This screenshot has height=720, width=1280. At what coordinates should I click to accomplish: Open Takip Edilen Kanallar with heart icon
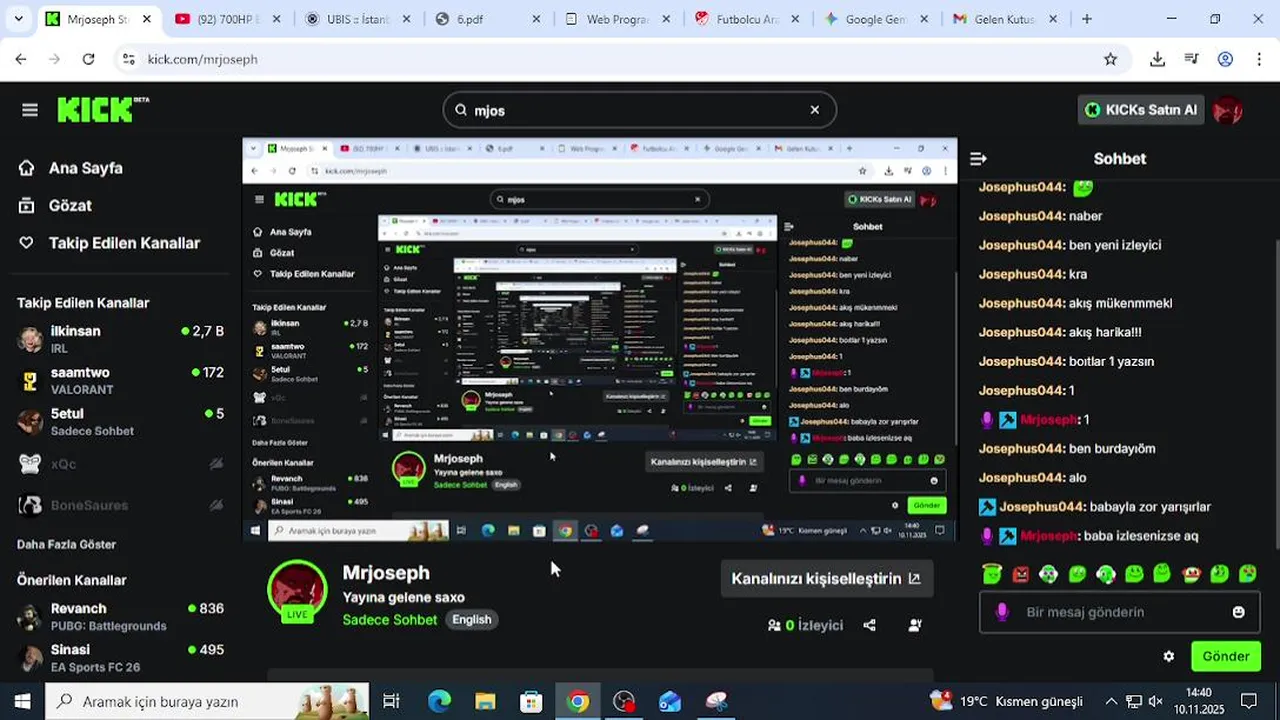tap(110, 243)
